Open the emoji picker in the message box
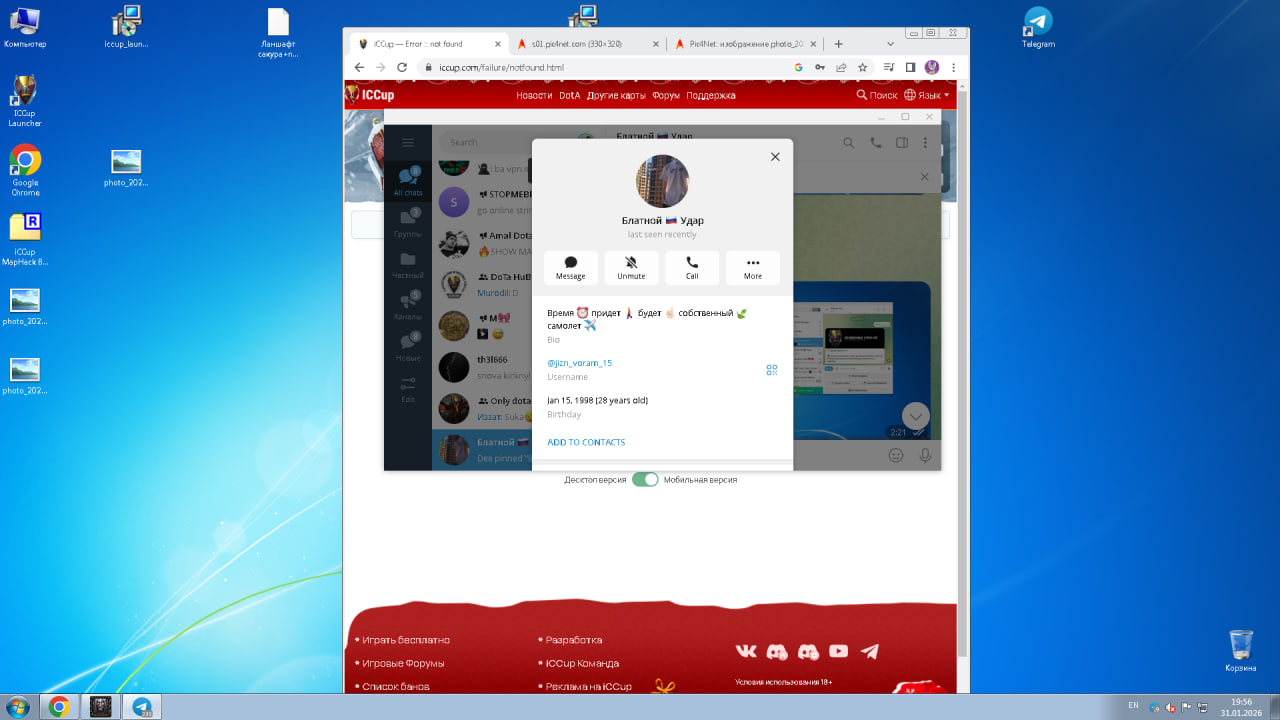 point(896,455)
